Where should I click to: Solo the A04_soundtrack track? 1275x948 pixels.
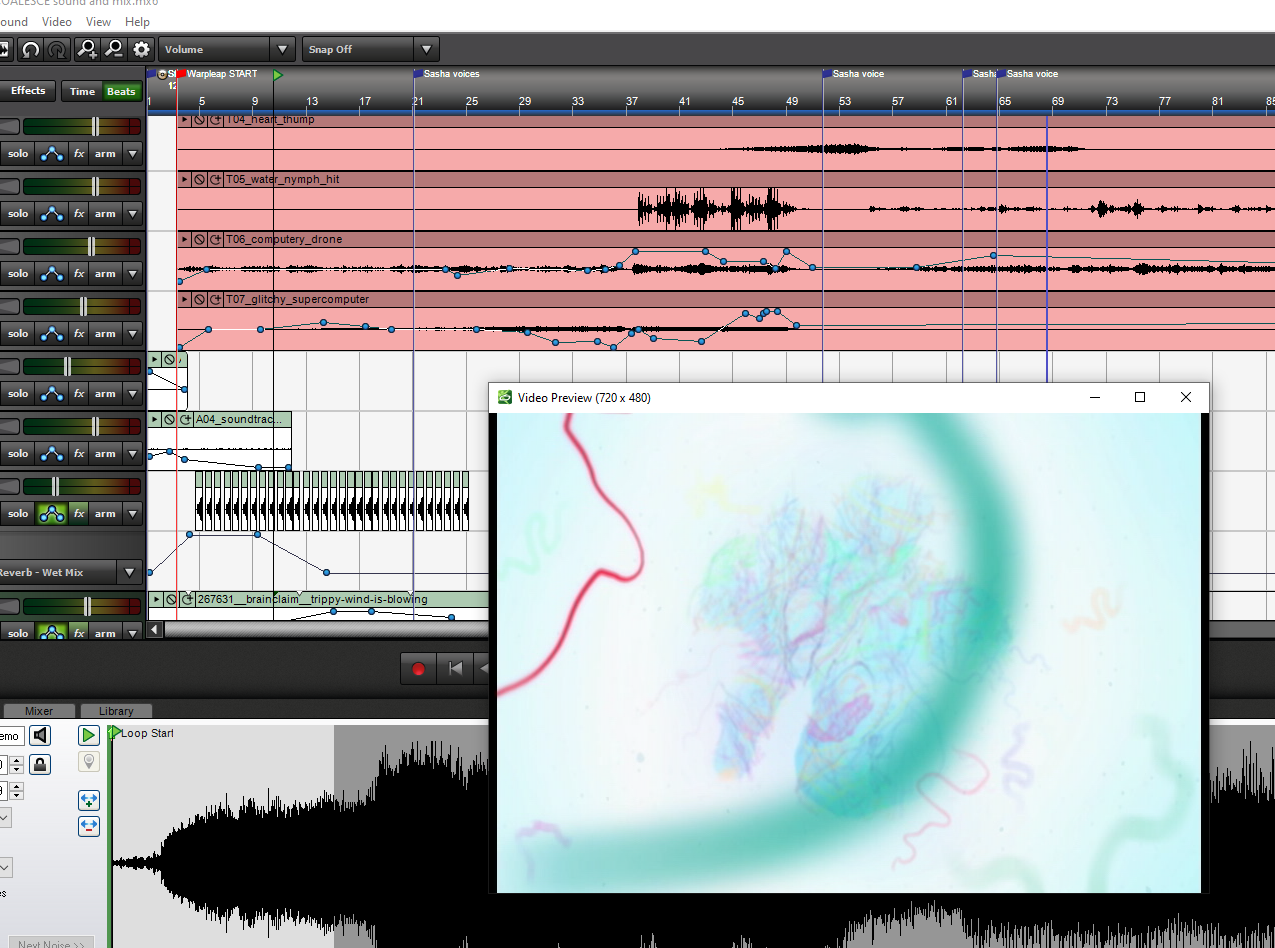[18, 454]
